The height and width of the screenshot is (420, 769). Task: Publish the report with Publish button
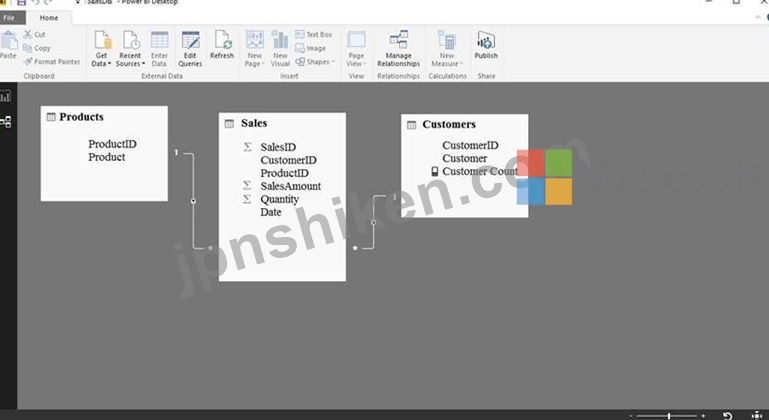coord(486,45)
